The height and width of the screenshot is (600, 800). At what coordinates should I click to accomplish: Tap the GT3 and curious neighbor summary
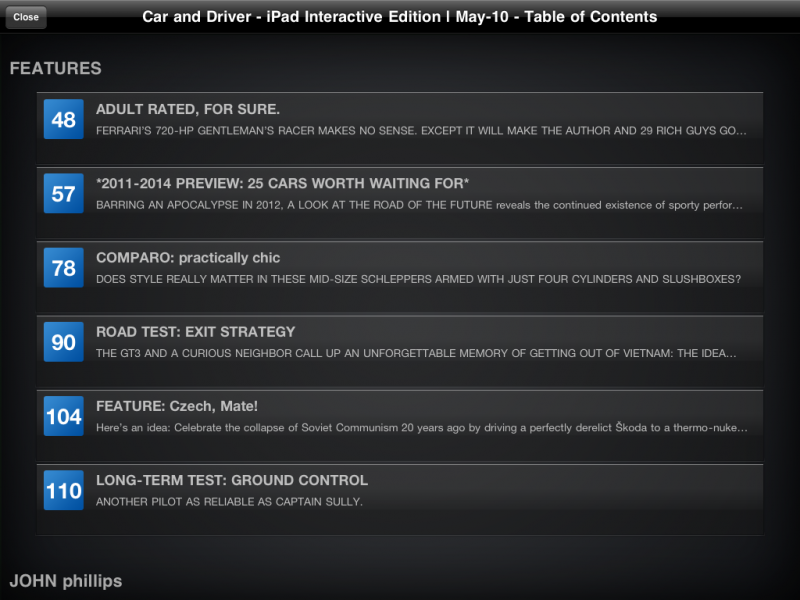[416, 353]
